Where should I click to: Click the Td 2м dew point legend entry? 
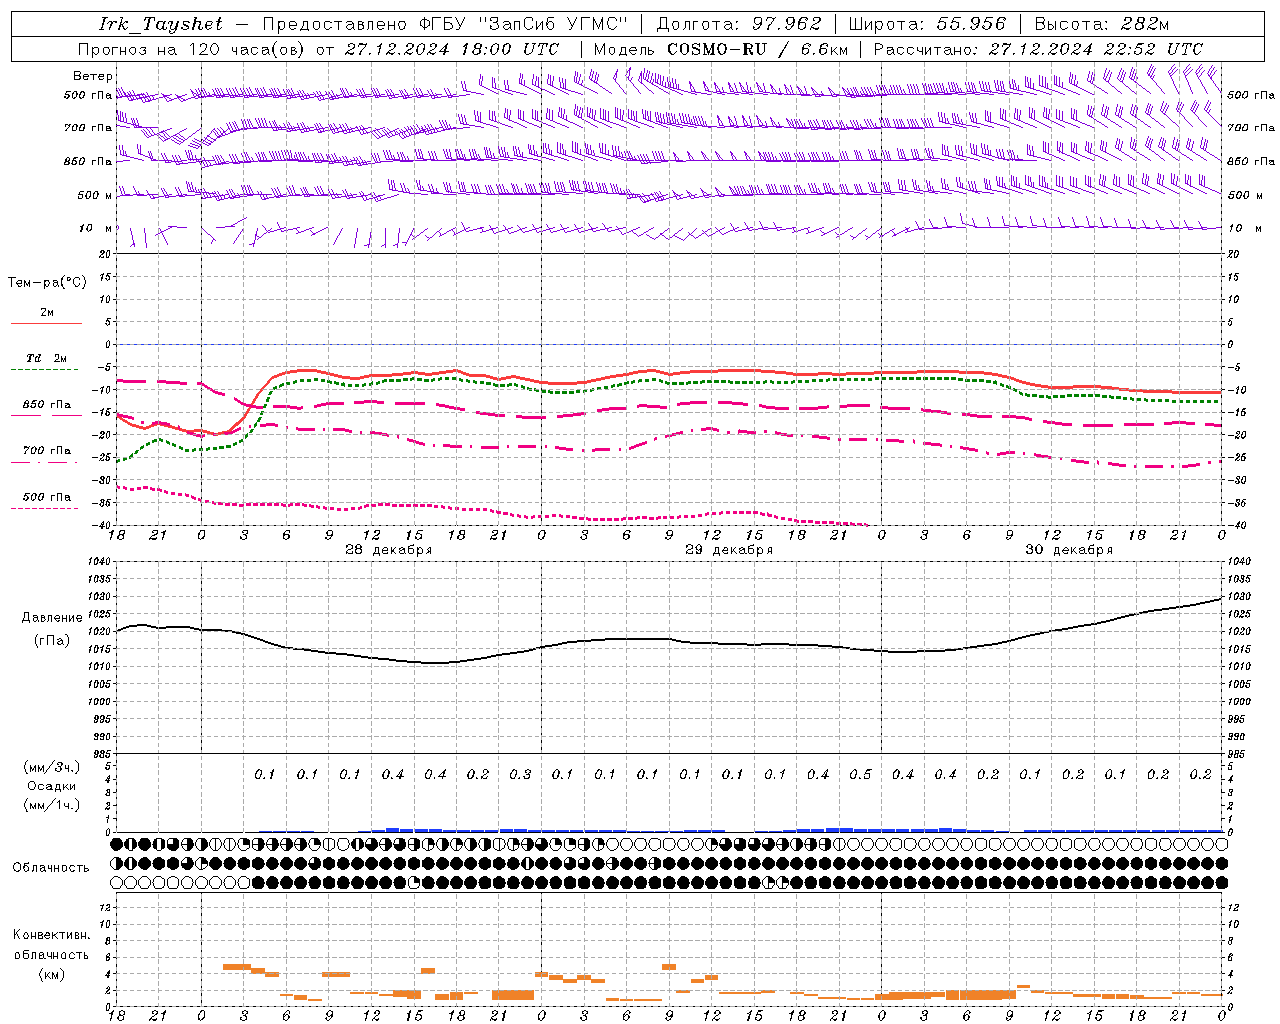pyautogui.click(x=46, y=358)
